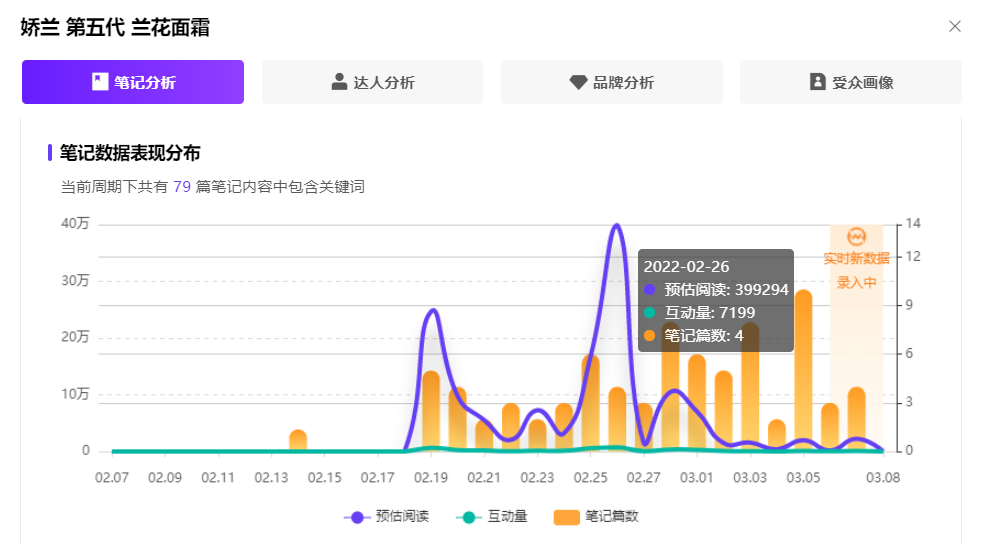This screenshot has width=983, height=544.
Task: Click the dialog title 娇兰 第五代 兰花面霜
Action: 115,28
